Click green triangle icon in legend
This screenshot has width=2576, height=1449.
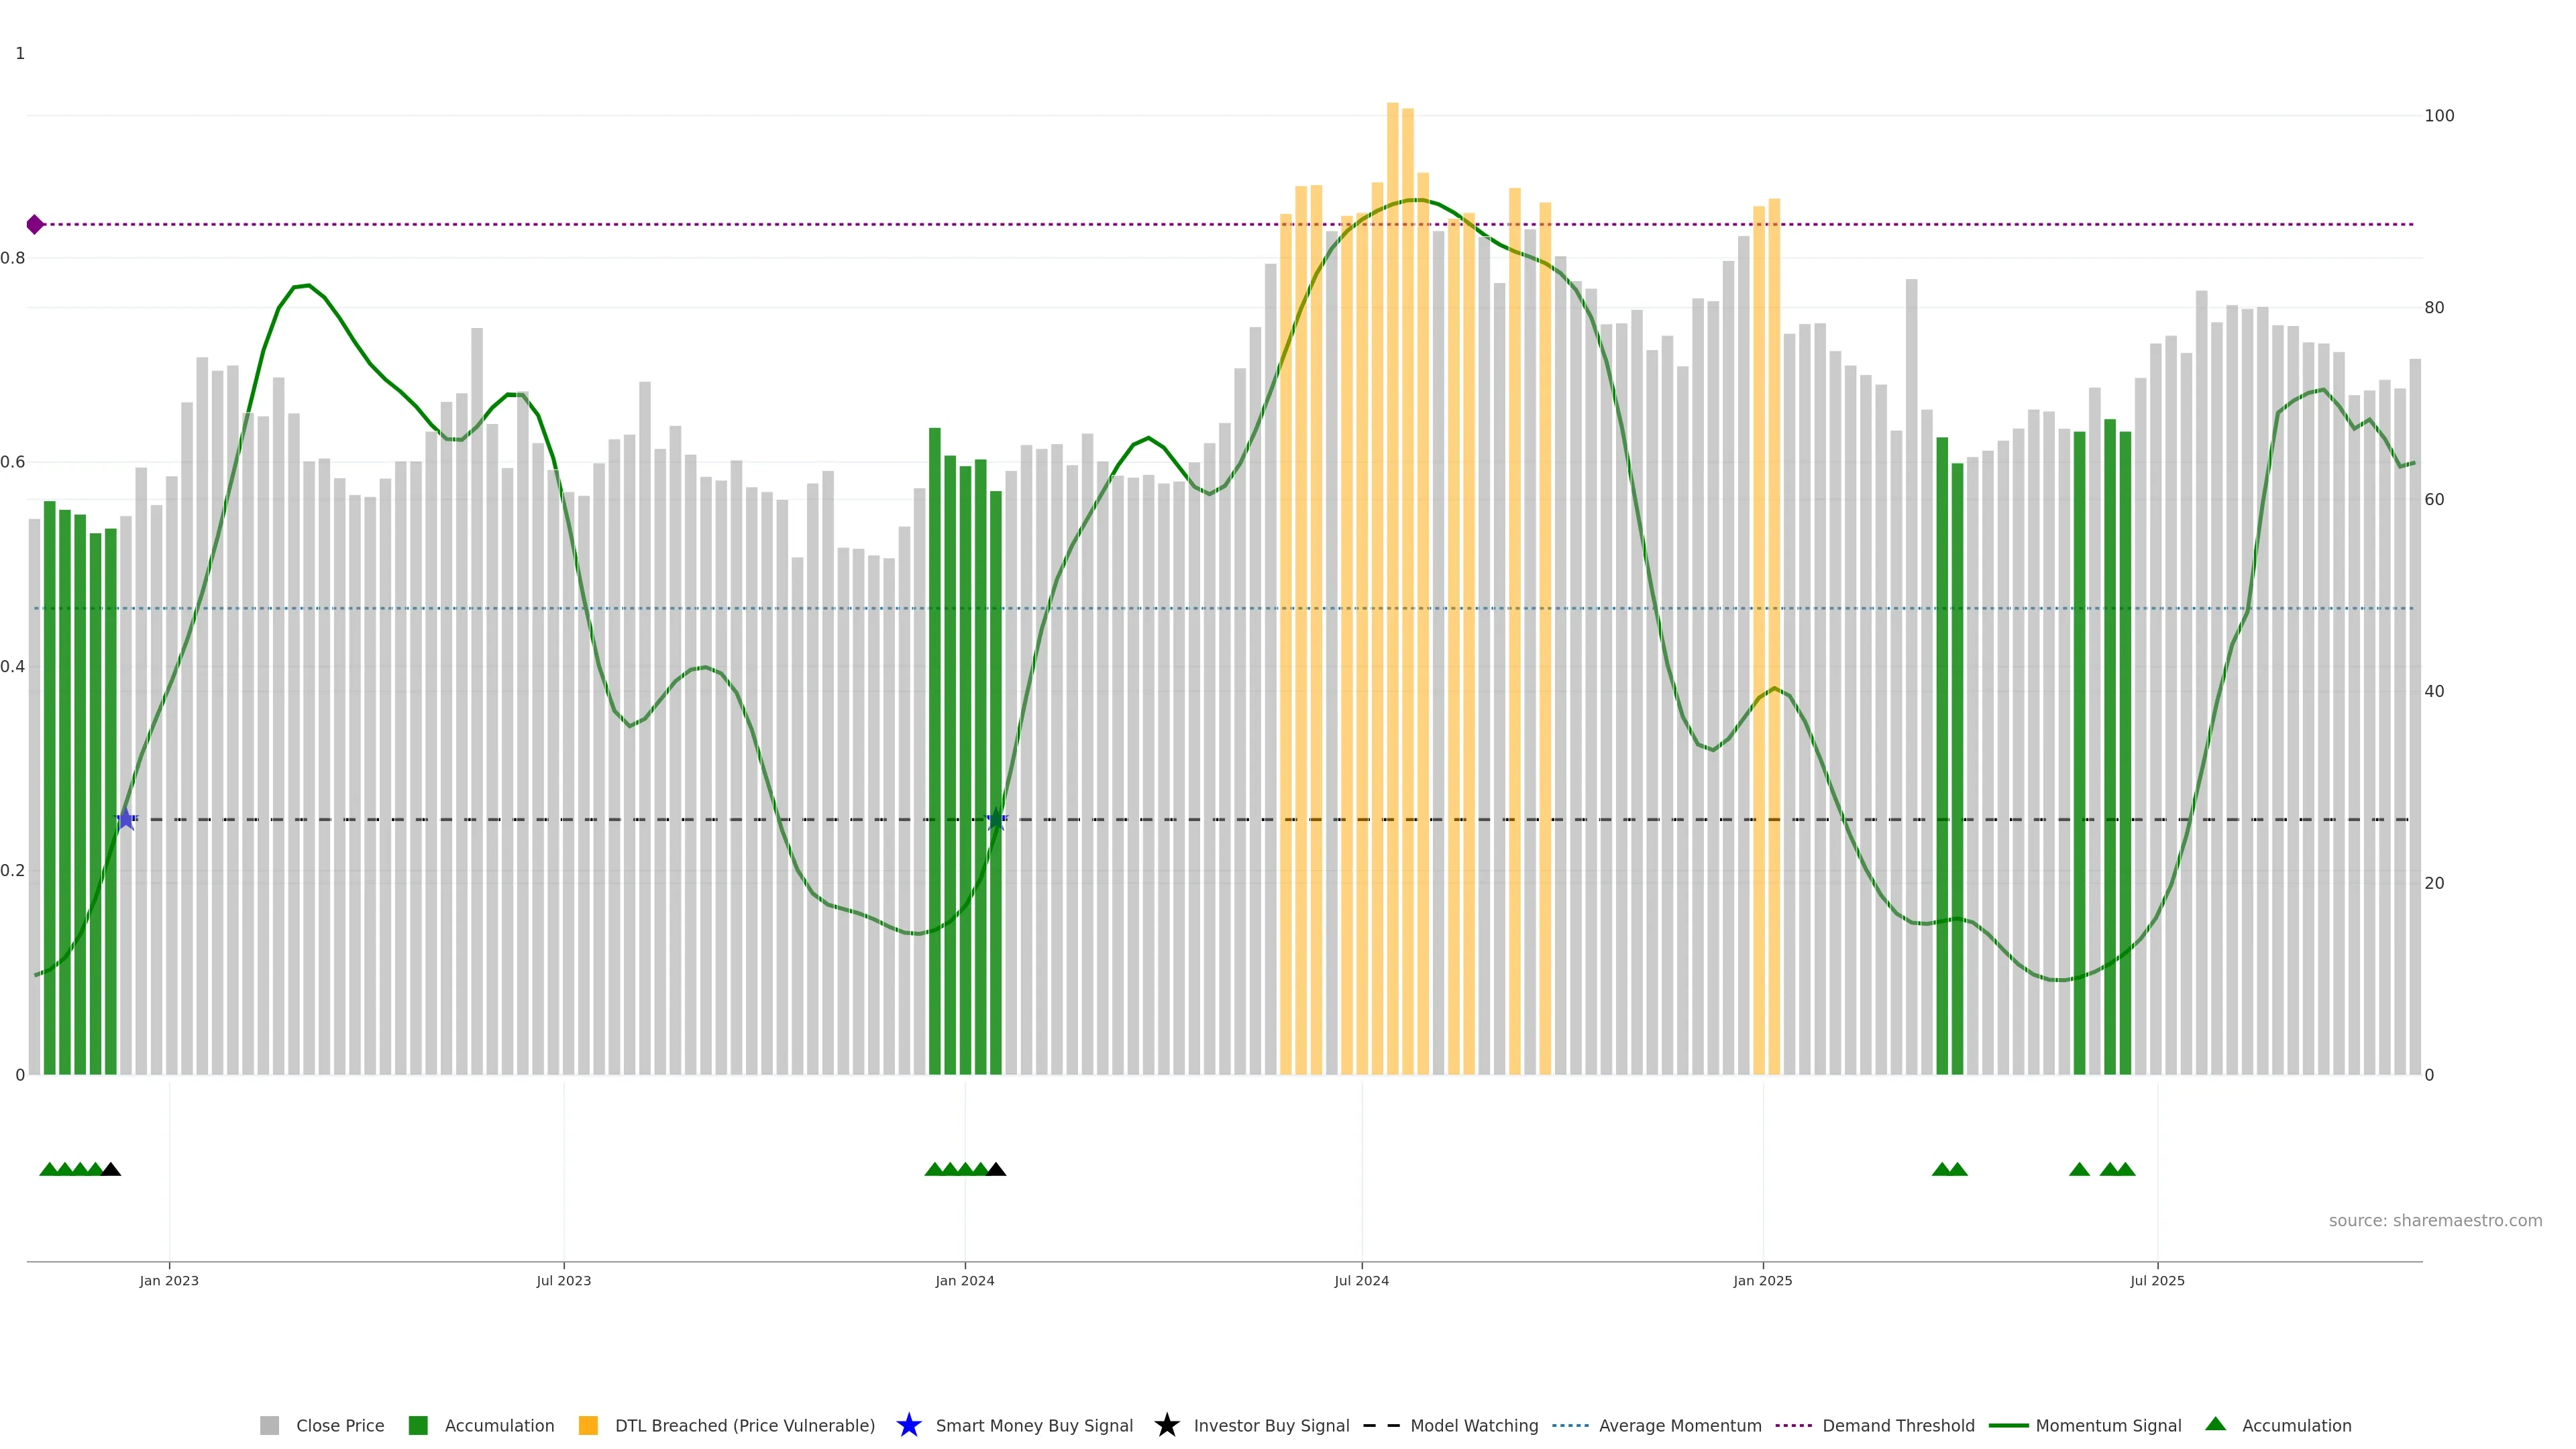tap(2215, 1424)
